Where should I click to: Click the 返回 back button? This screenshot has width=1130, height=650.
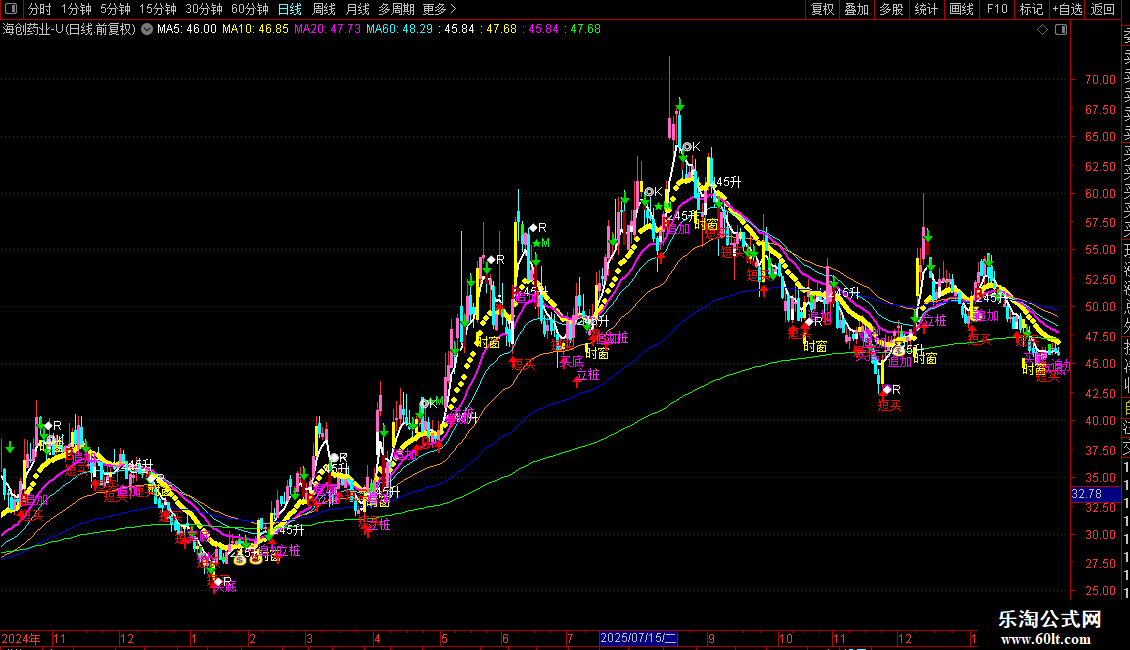(x=1102, y=9)
